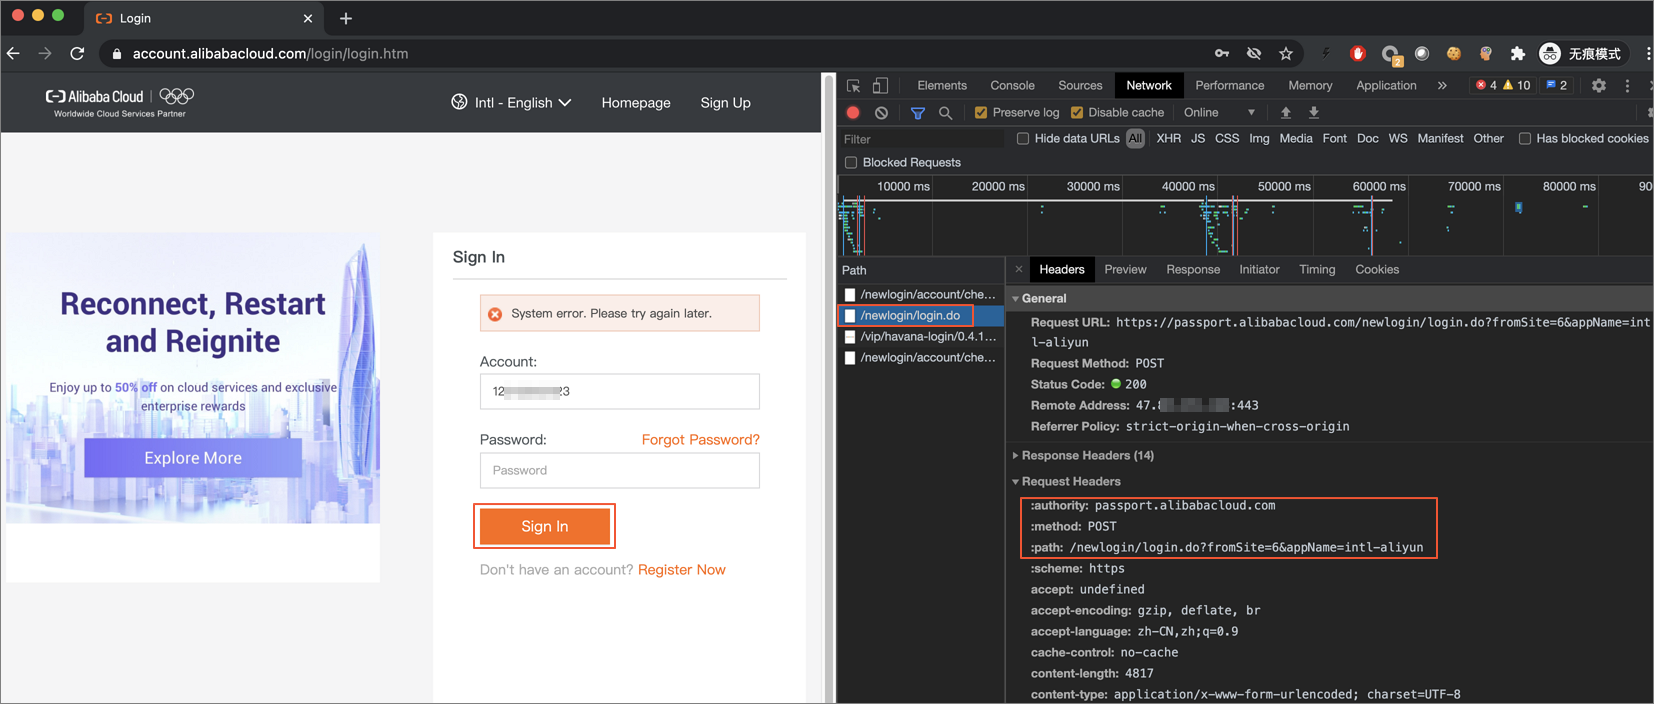Select the All request type filter
This screenshot has width=1654, height=704.
click(1135, 139)
